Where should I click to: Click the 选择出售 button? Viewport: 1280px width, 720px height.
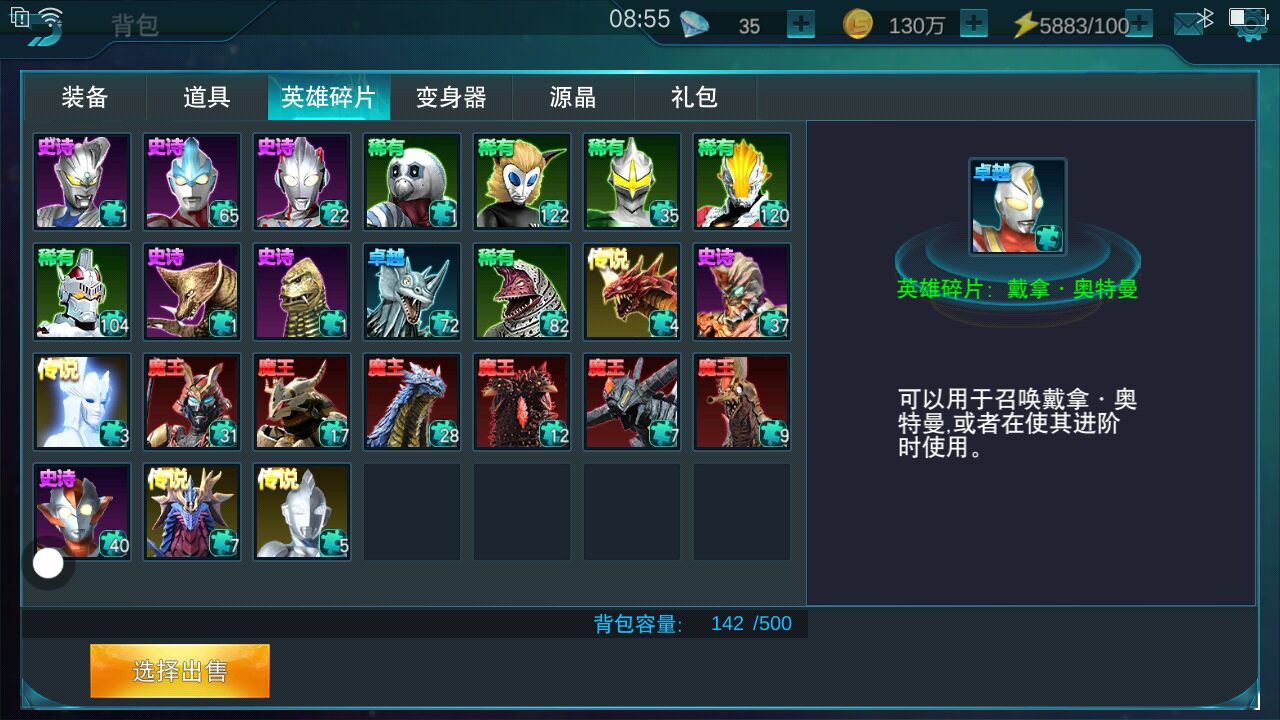tap(180, 671)
